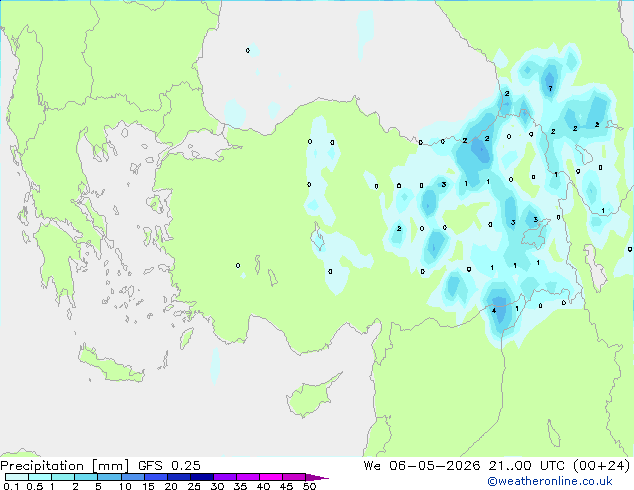Click the legend label '25'
The width and height of the screenshot is (634, 490).
(194, 486)
